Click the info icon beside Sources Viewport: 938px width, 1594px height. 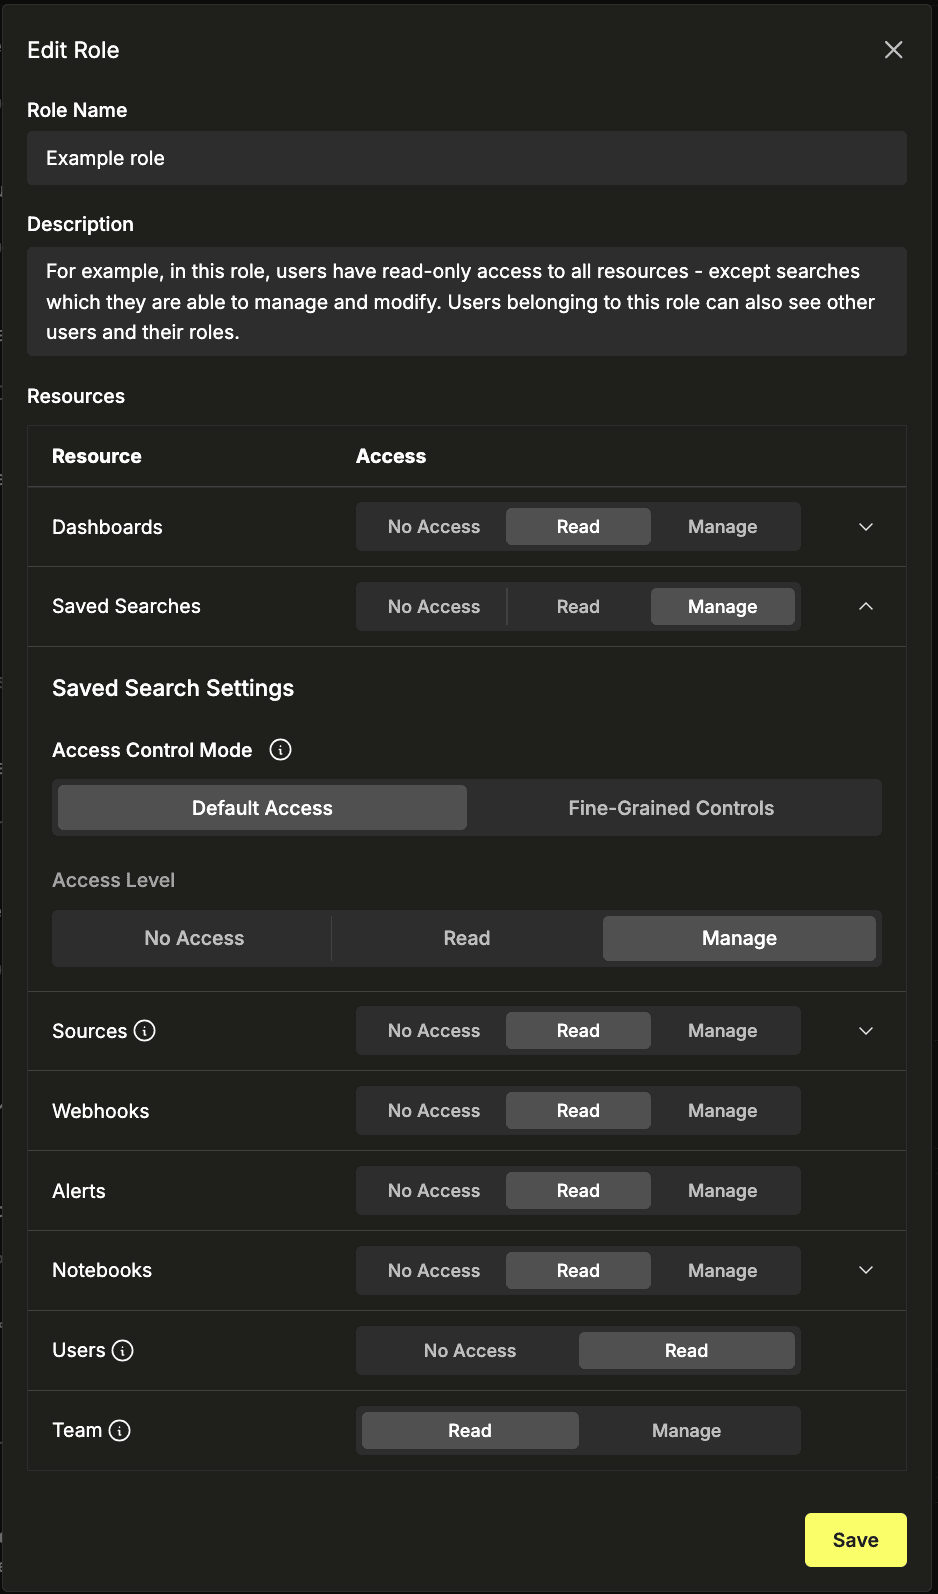145,1031
